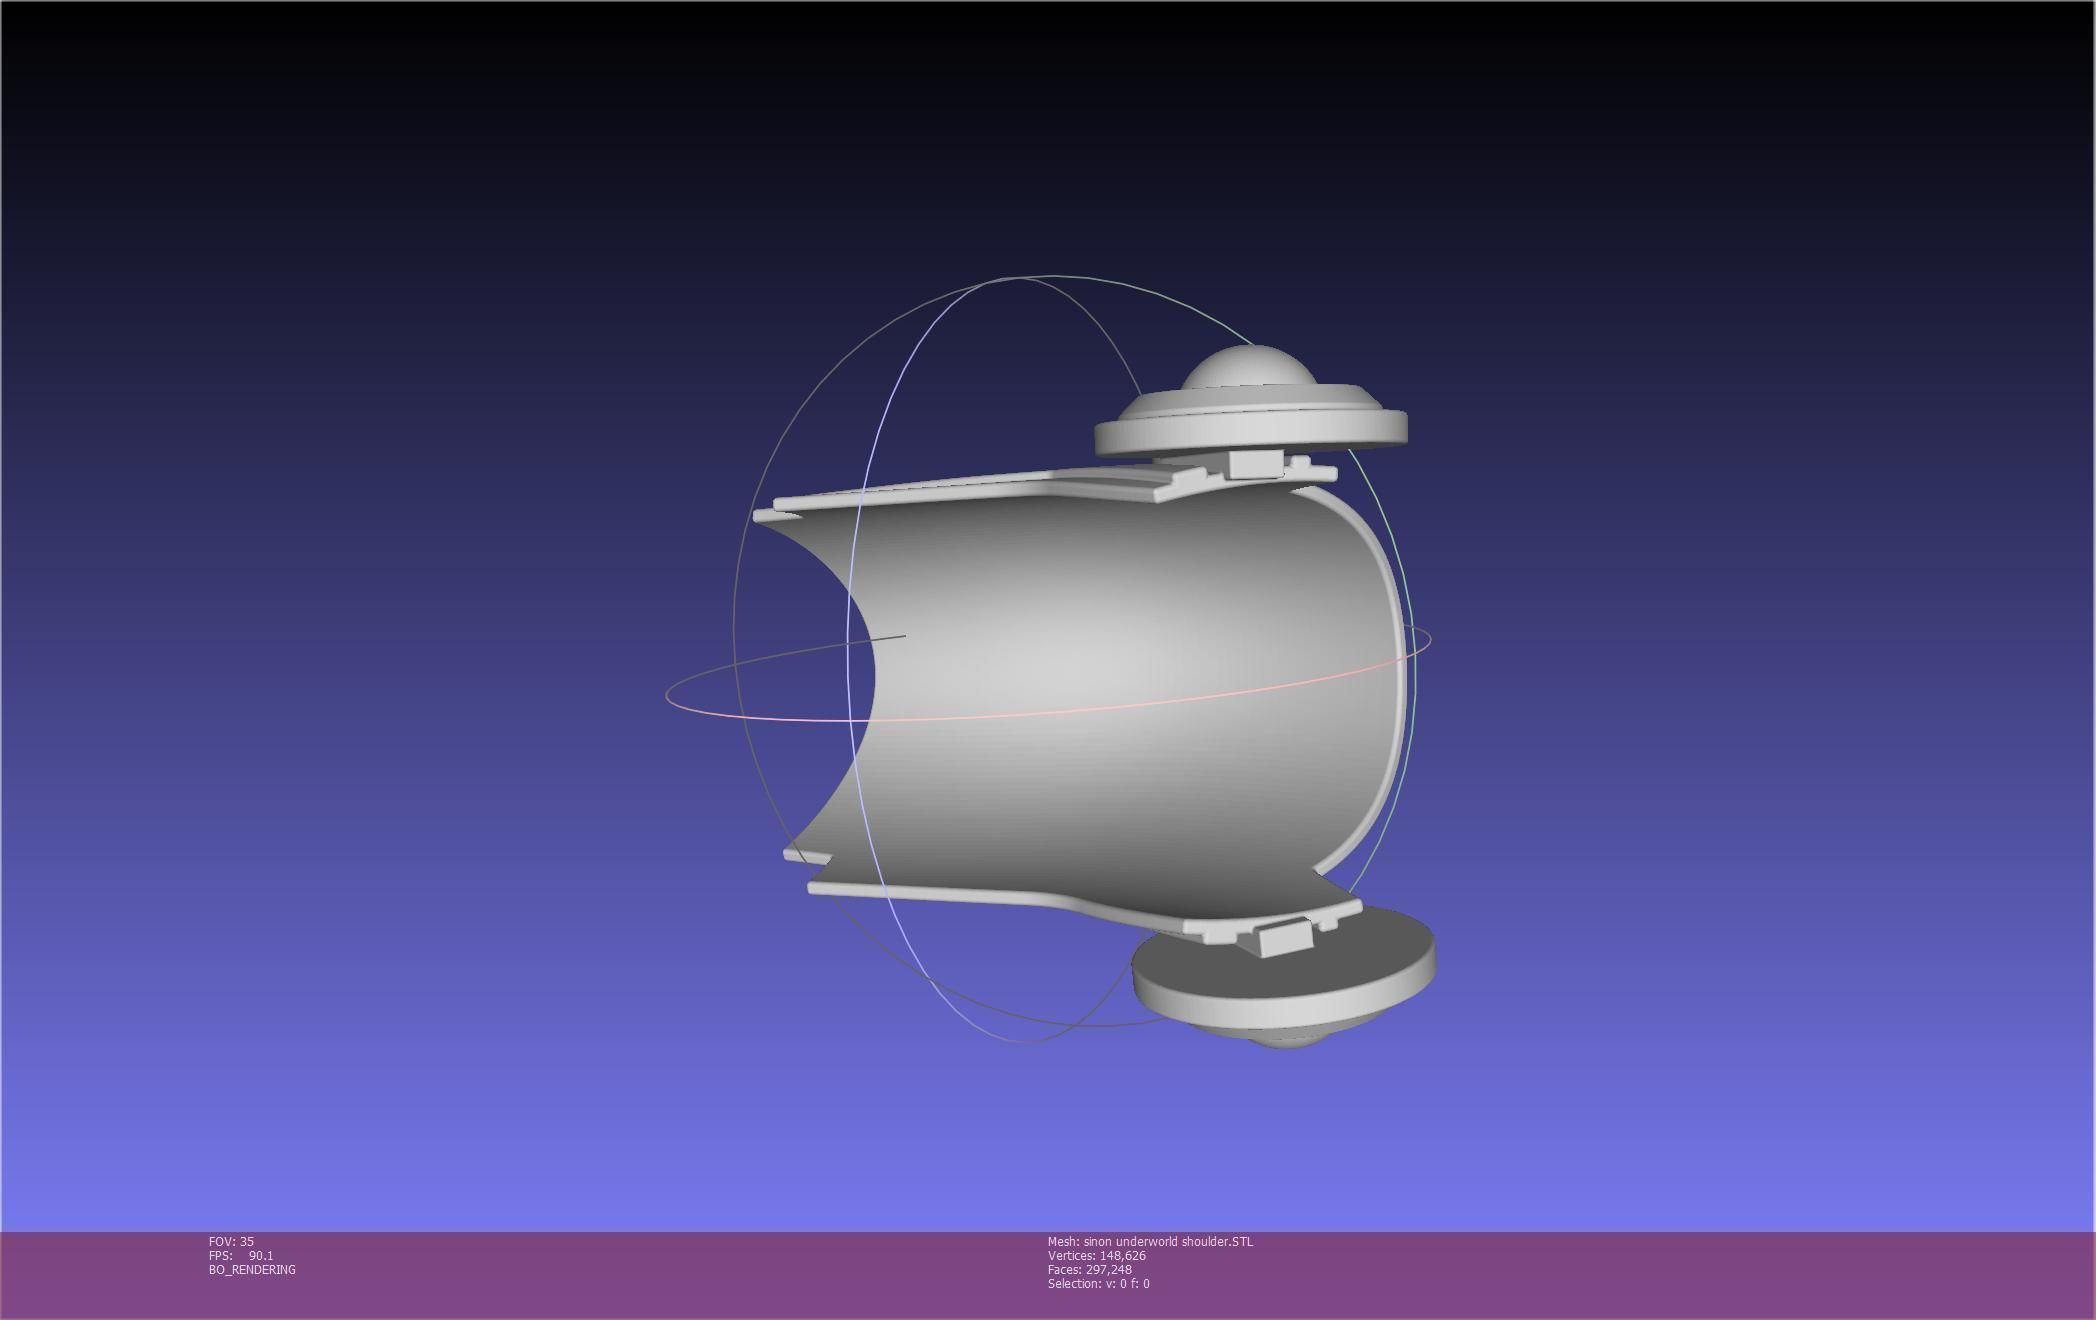The width and height of the screenshot is (2096, 1320).
Task: Click the FOV: 35 readout
Action: 231,1242
